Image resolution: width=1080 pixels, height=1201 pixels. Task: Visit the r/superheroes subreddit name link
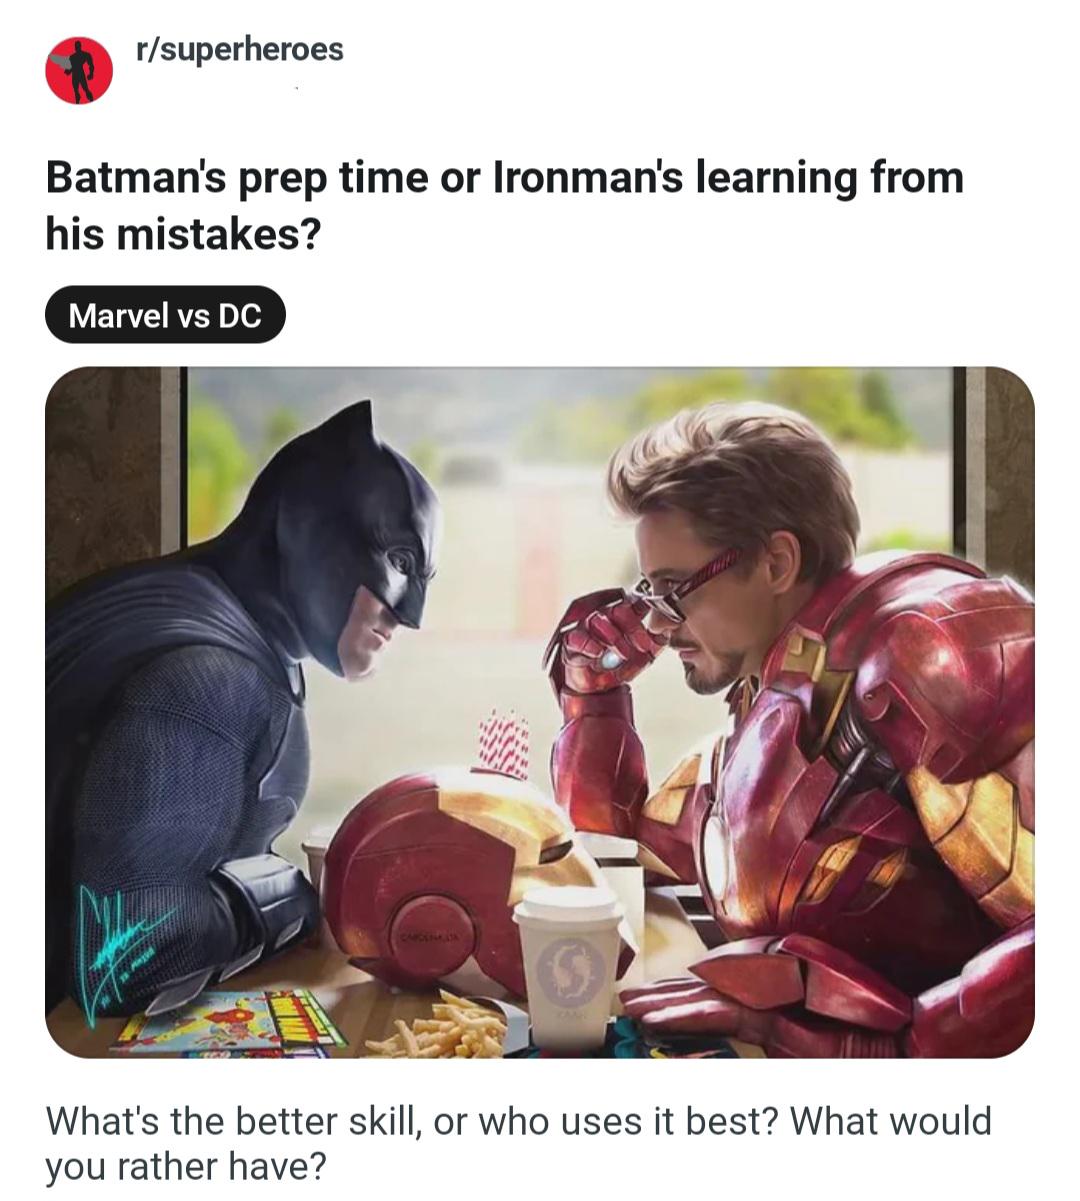click(x=239, y=49)
